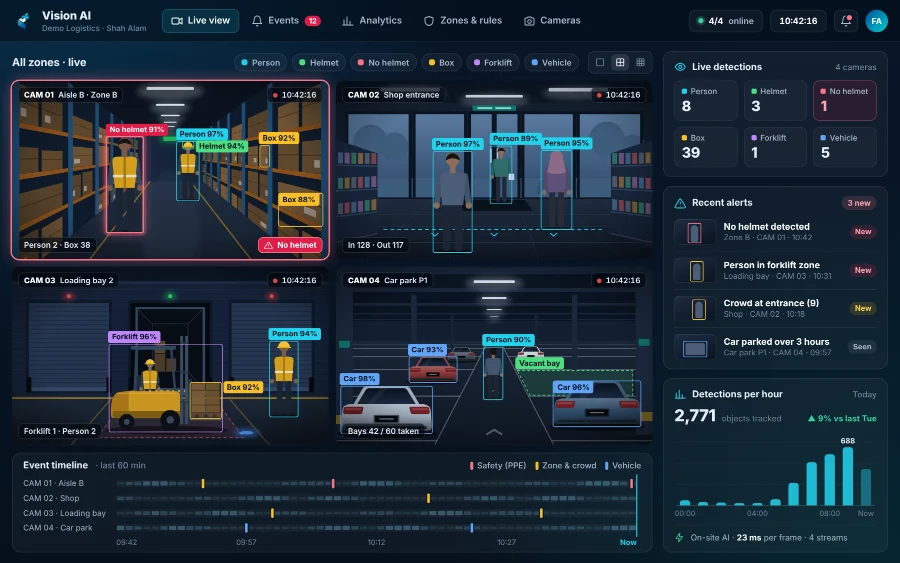
Task: Open Crowd at entrance alert thumbnail
Action: 695,309
